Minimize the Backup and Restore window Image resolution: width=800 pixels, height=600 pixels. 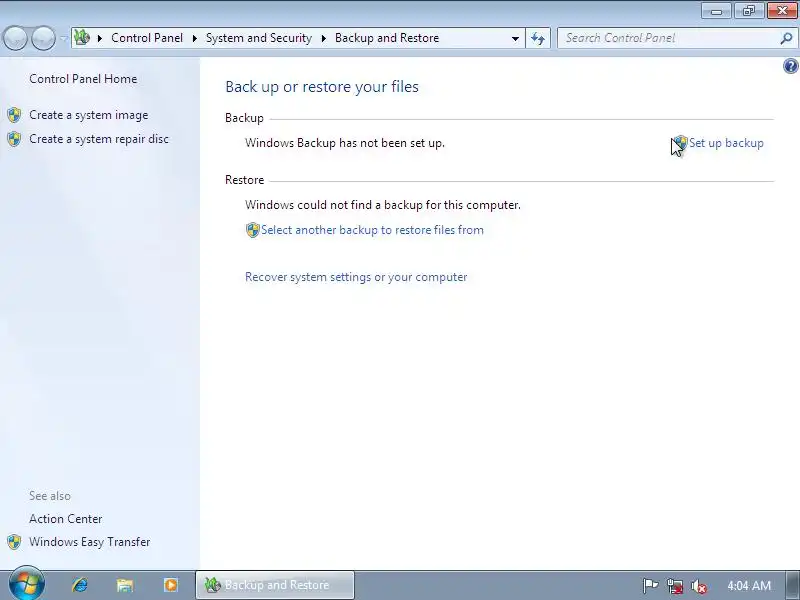(x=716, y=11)
